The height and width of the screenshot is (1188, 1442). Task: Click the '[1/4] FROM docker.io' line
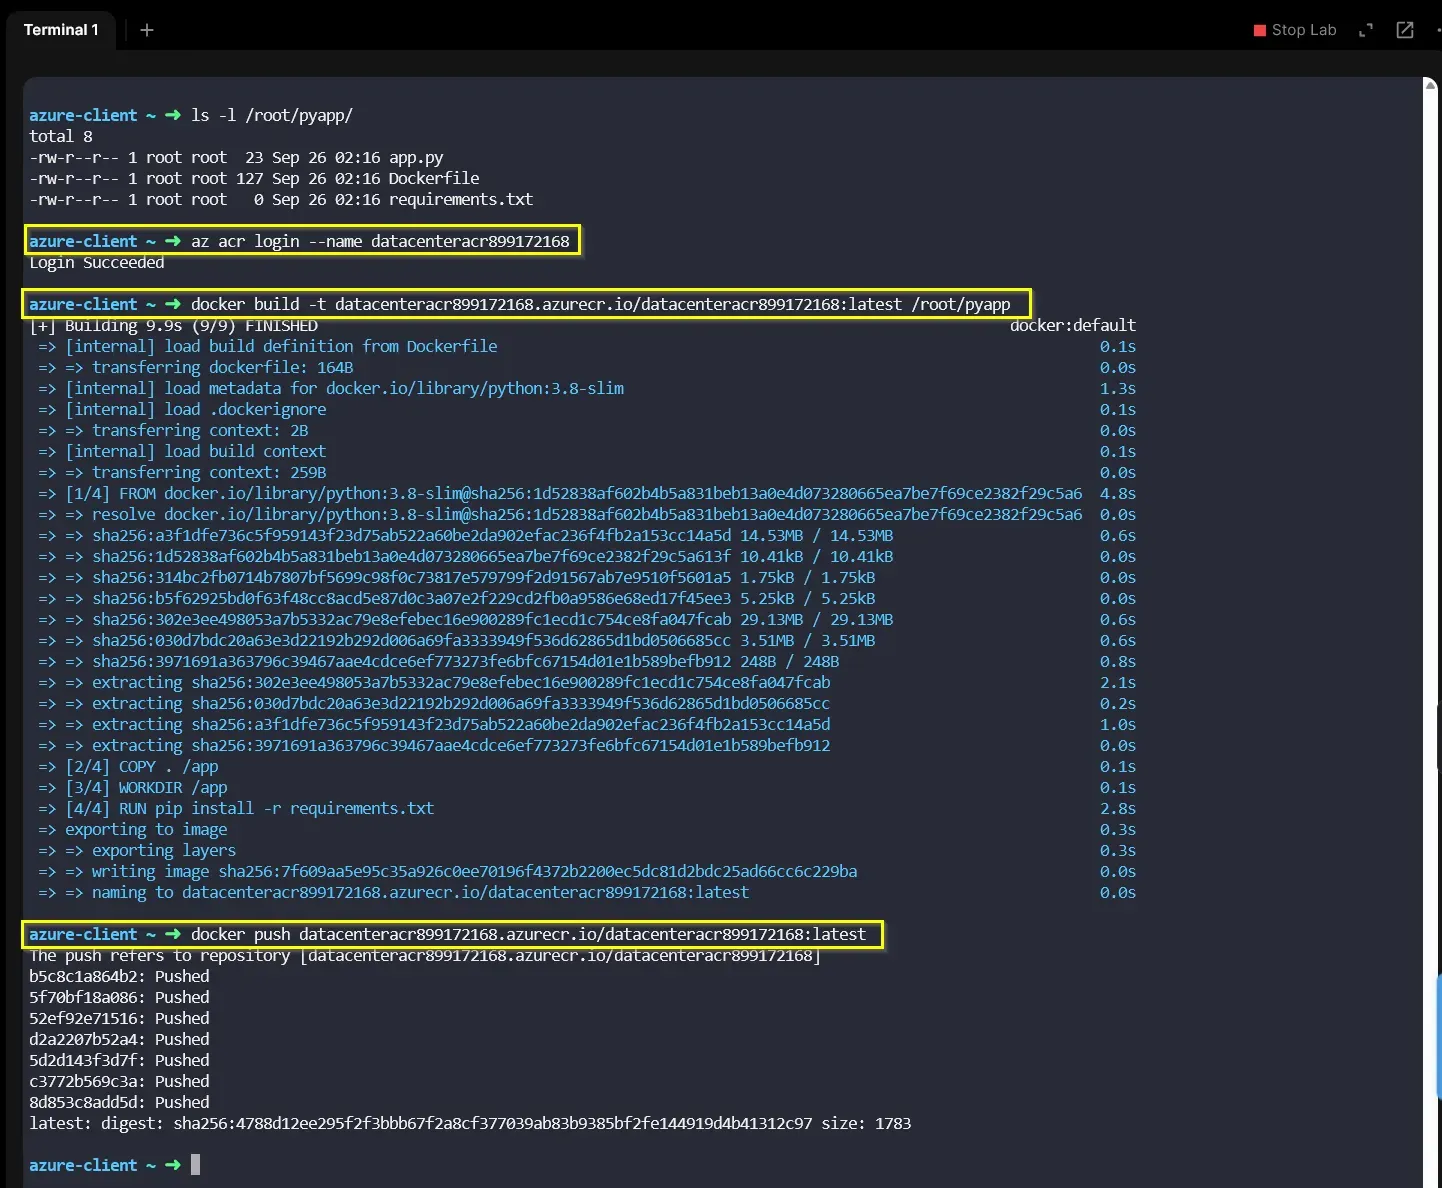[x=560, y=493]
